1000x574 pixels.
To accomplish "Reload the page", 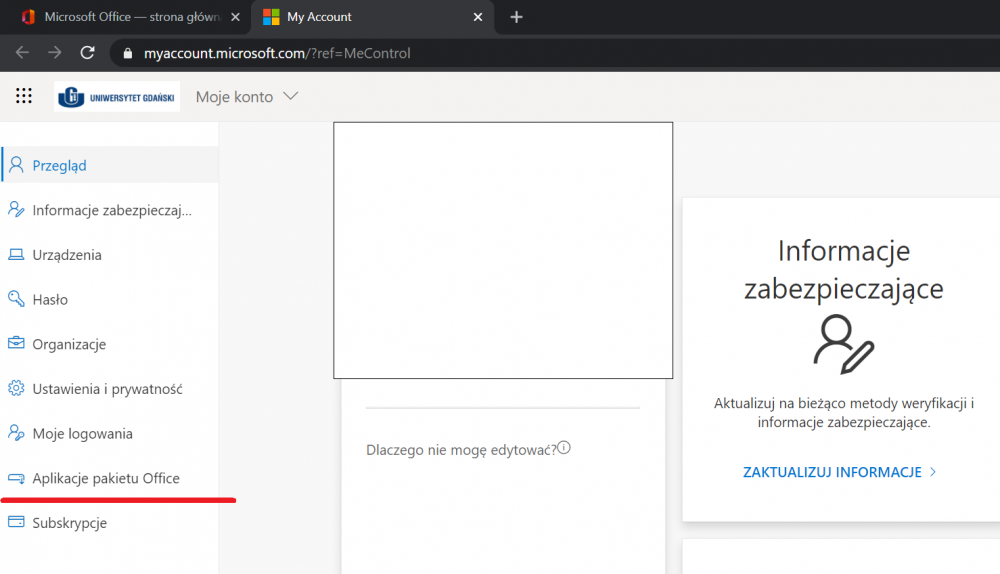I will pyautogui.click(x=88, y=53).
